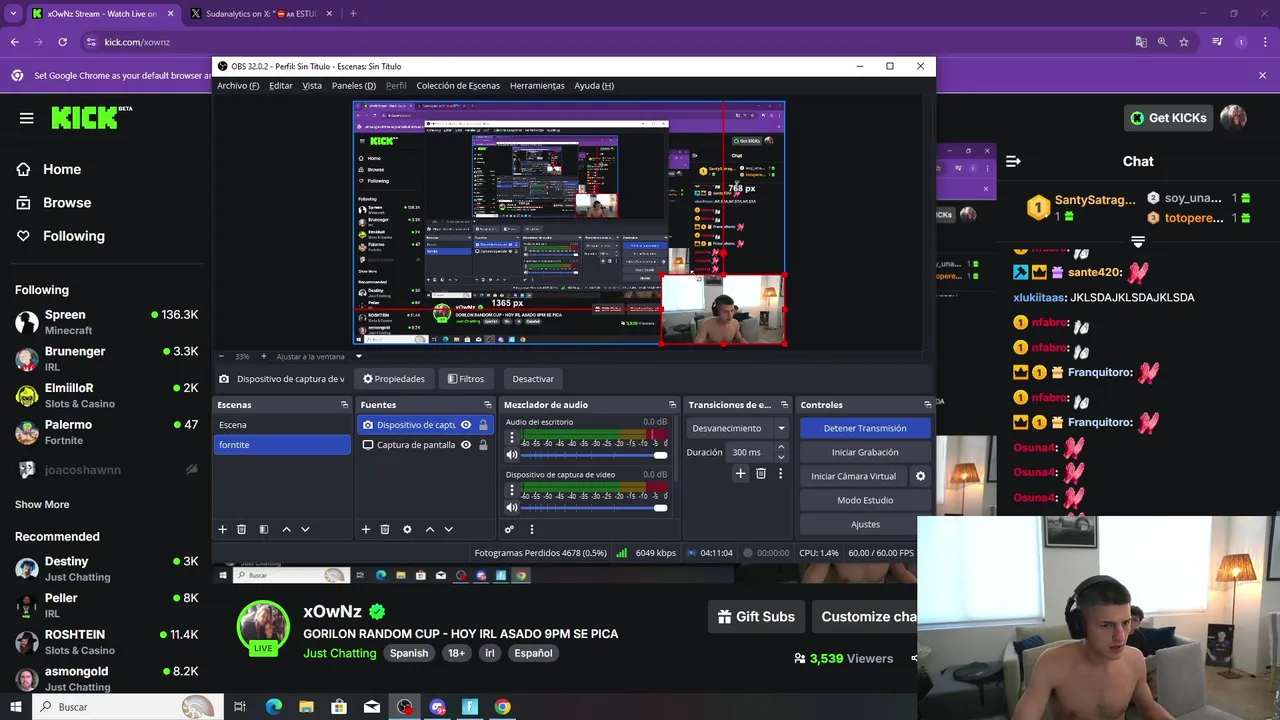Open transition properties three-dot menu

[x=781, y=473]
